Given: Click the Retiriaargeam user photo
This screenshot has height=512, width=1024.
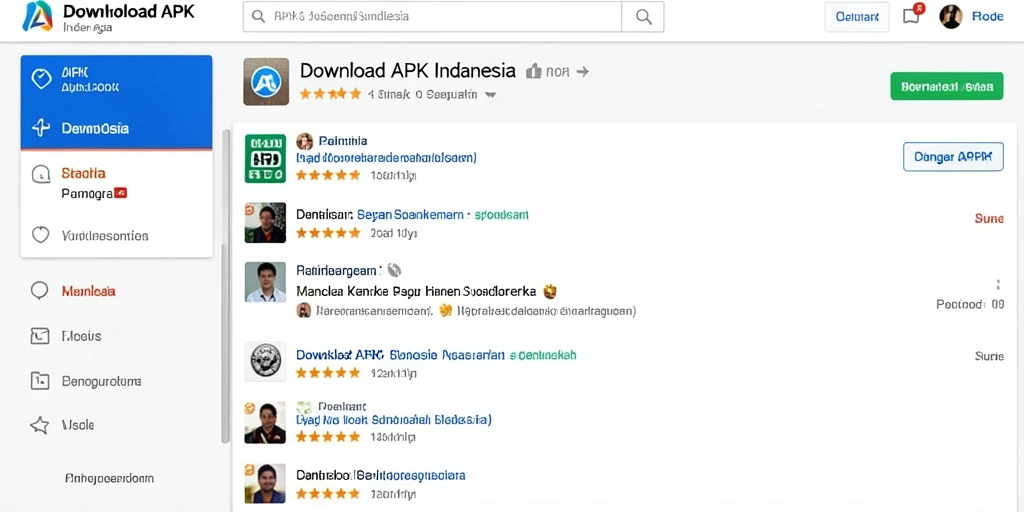Looking at the screenshot, I should point(265,282).
